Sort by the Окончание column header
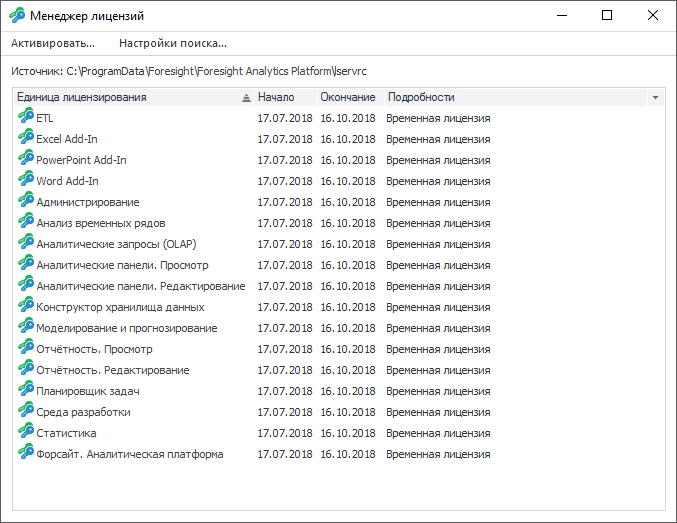The width and height of the screenshot is (677, 523). click(348, 97)
